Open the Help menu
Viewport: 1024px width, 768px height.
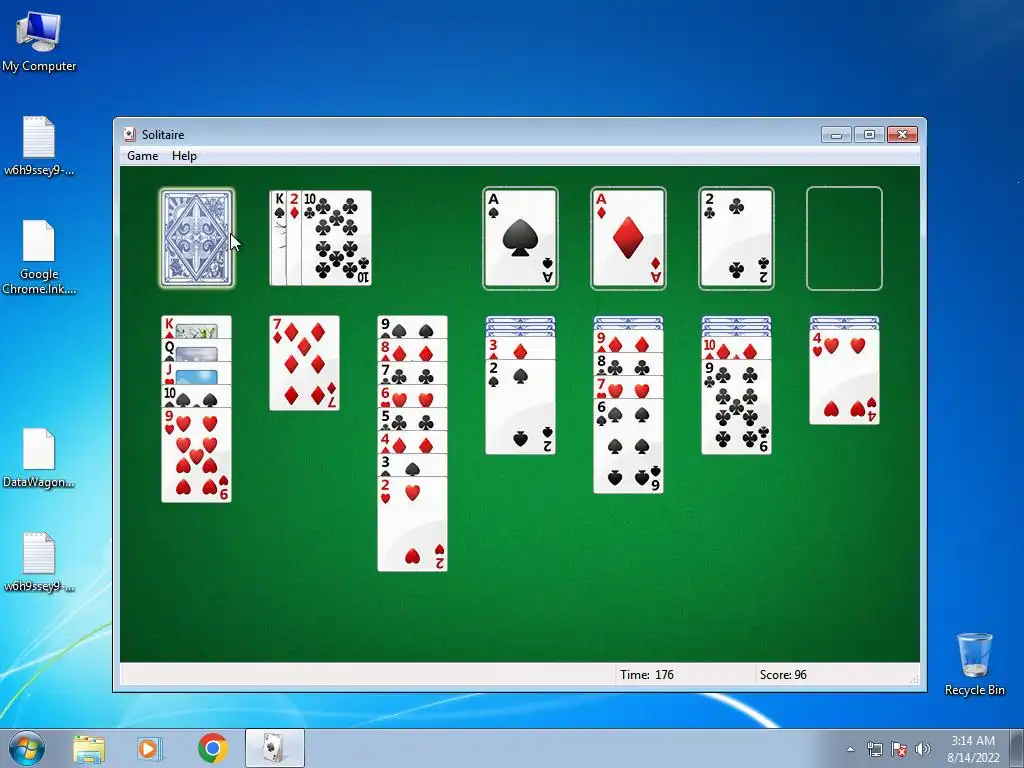(x=184, y=155)
